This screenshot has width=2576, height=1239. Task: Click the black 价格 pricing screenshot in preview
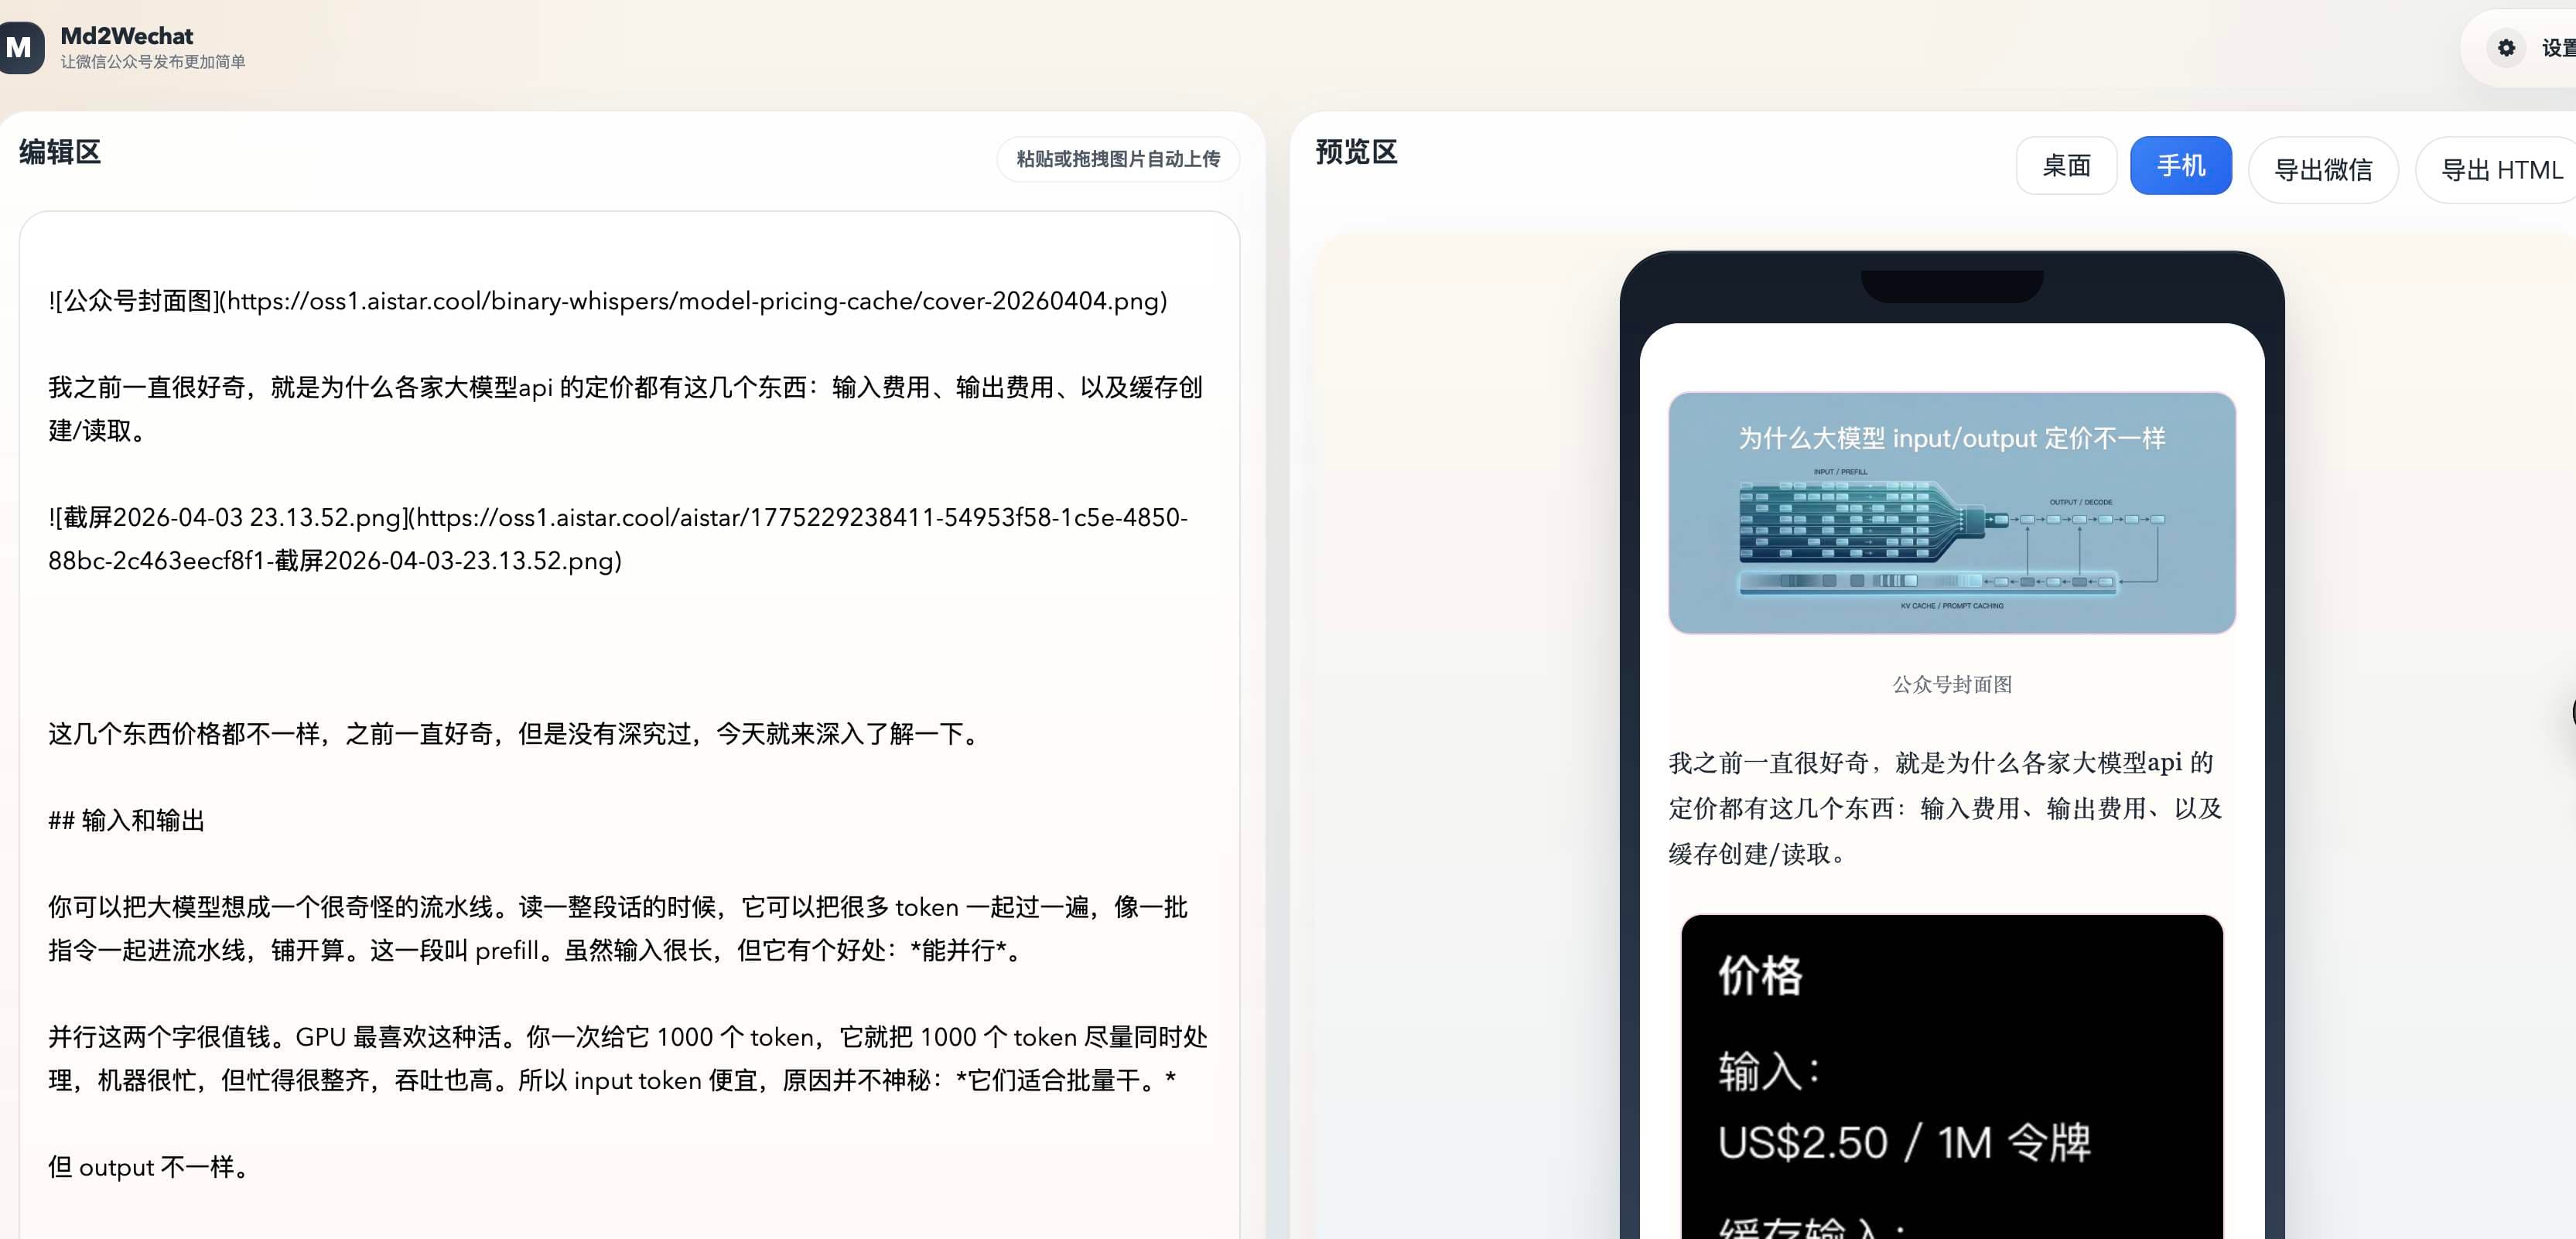tap(1951, 1076)
